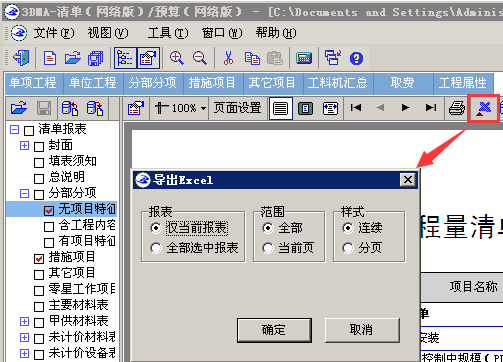Check the 主要材料表 checkbox
The width and height of the screenshot is (503, 362).
click(x=39, y=307)
